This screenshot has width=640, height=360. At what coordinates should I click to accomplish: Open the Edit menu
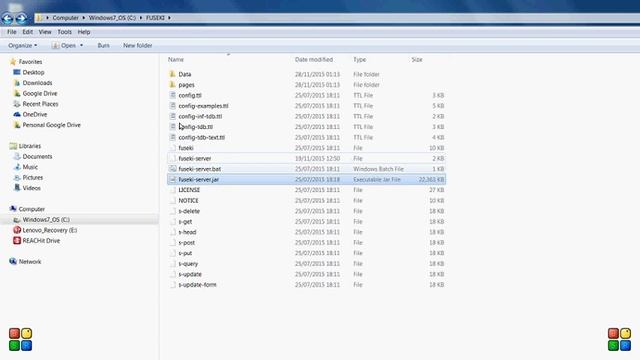click(x=27, y=32)
